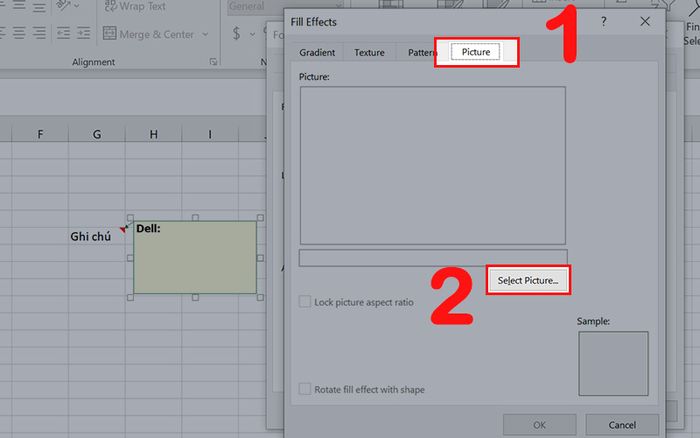
Task: Click the OK button
Action: 539,425
